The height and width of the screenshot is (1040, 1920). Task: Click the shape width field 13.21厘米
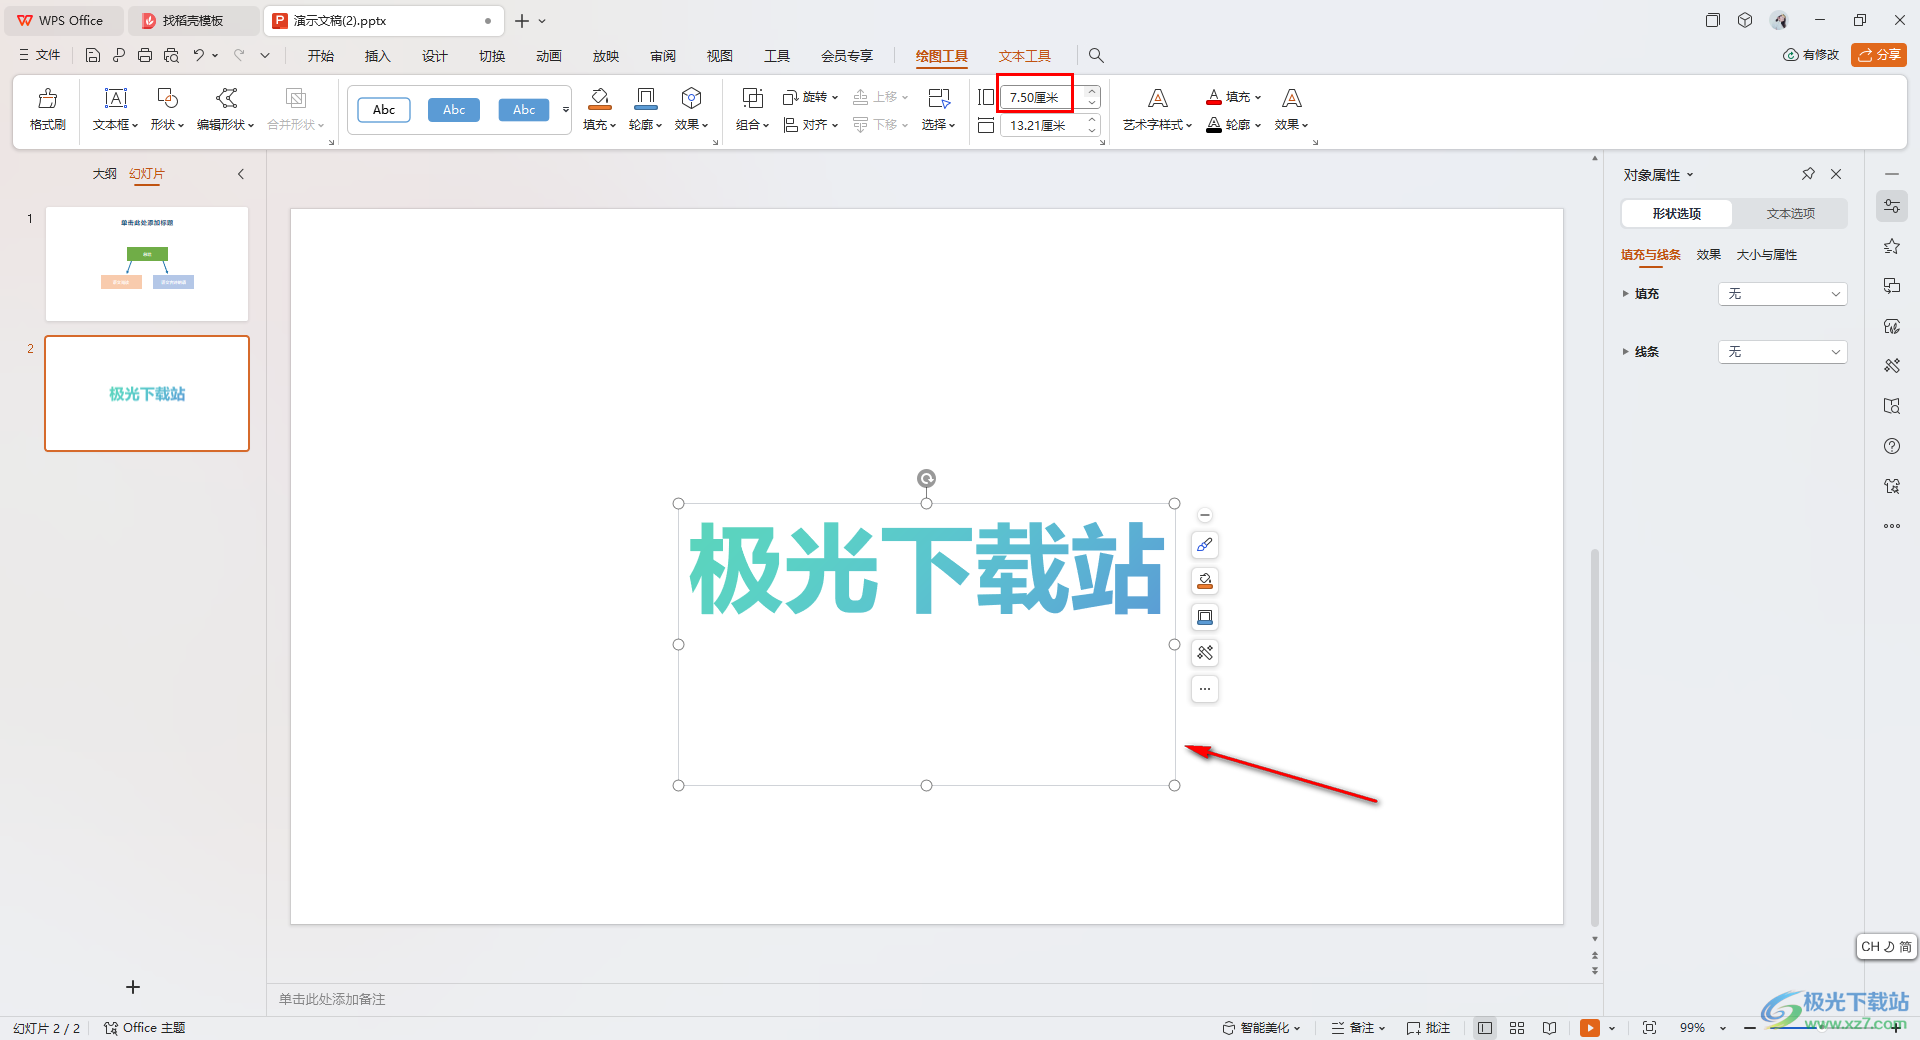pos(1043,125)
